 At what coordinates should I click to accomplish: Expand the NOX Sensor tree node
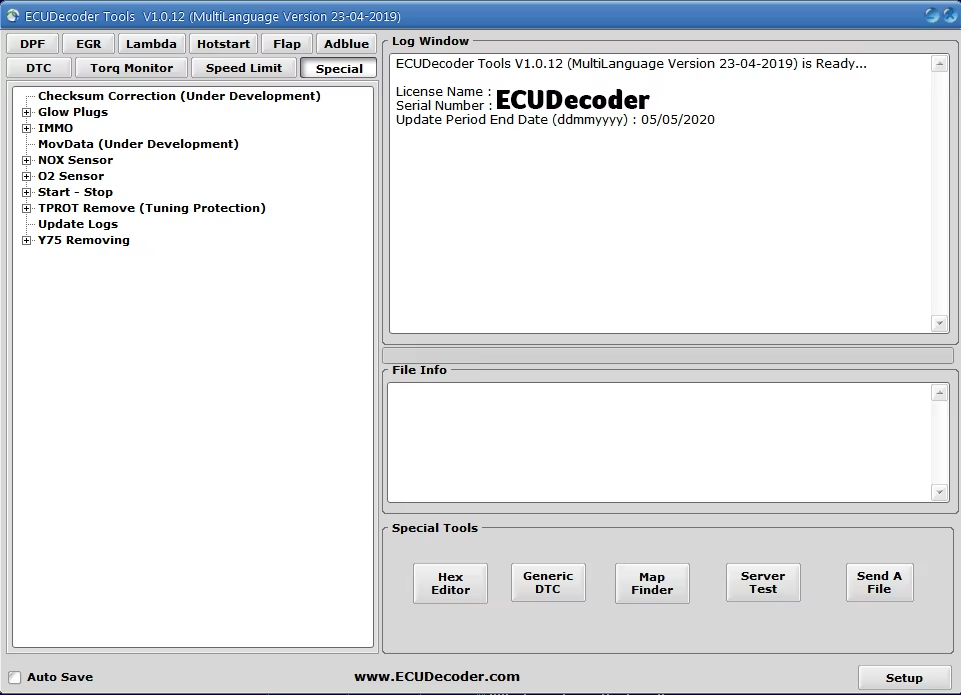click(x=26, y=160)
